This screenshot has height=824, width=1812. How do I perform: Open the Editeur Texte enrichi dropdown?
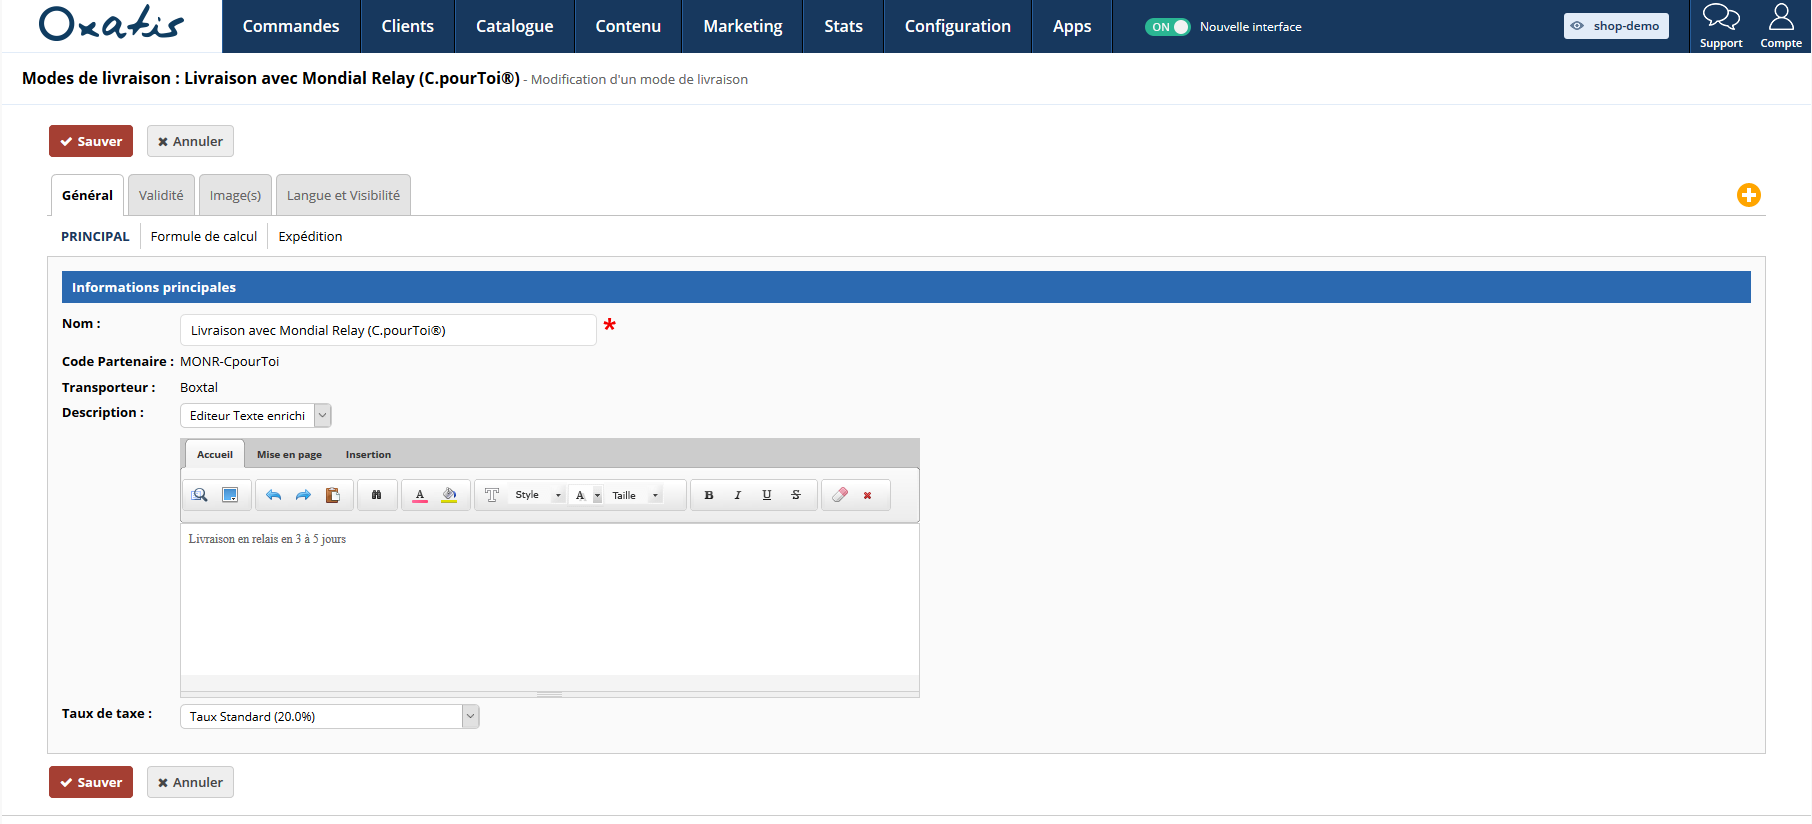[322, 415]
